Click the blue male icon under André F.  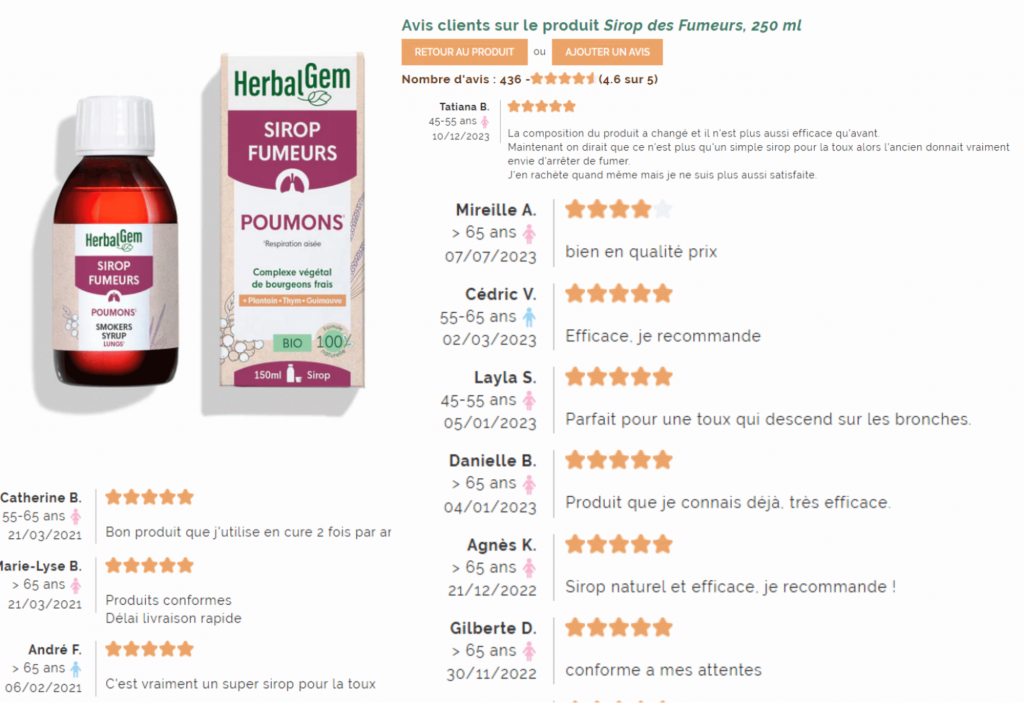[76, 668]
